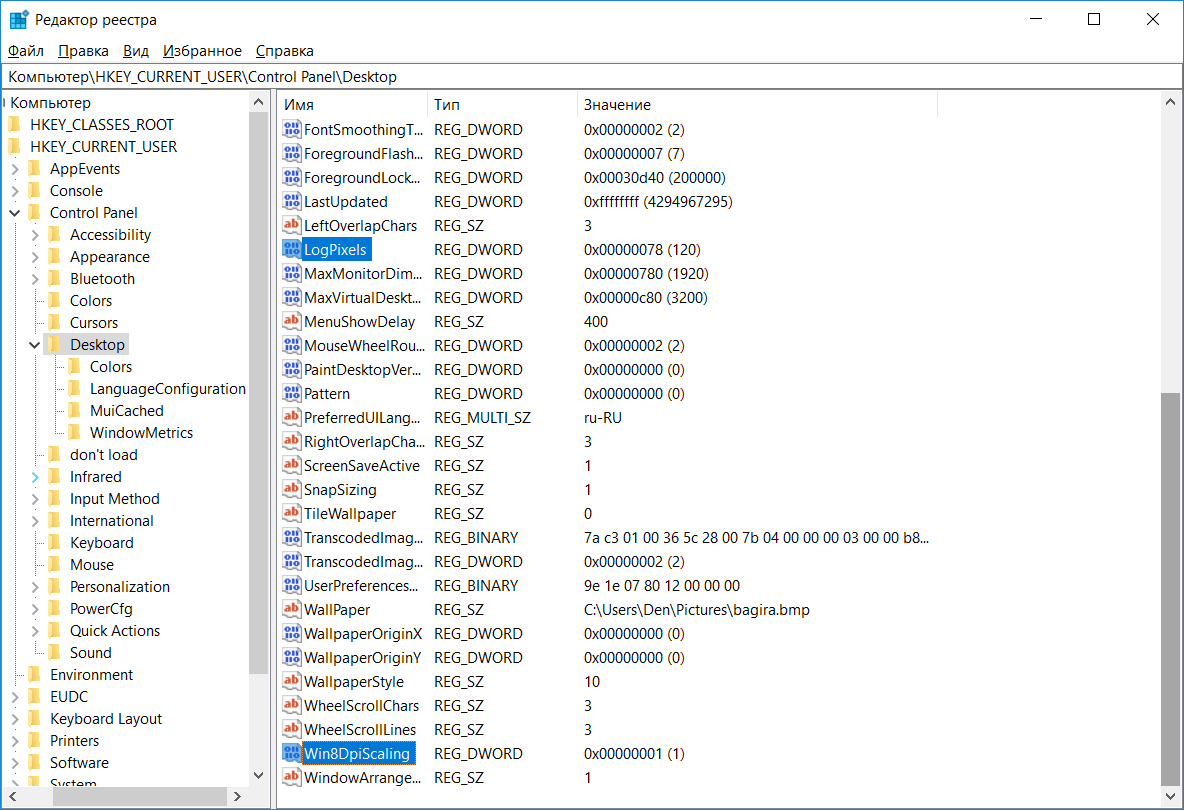This screenshot has width=1184, height=810.
Task: Open the Вид menu
Action: [136, 51]
